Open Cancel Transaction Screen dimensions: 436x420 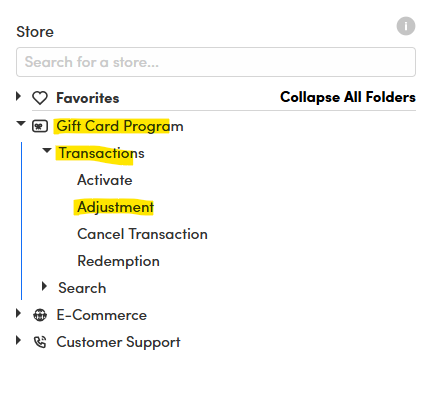click(x=142, y=234)
